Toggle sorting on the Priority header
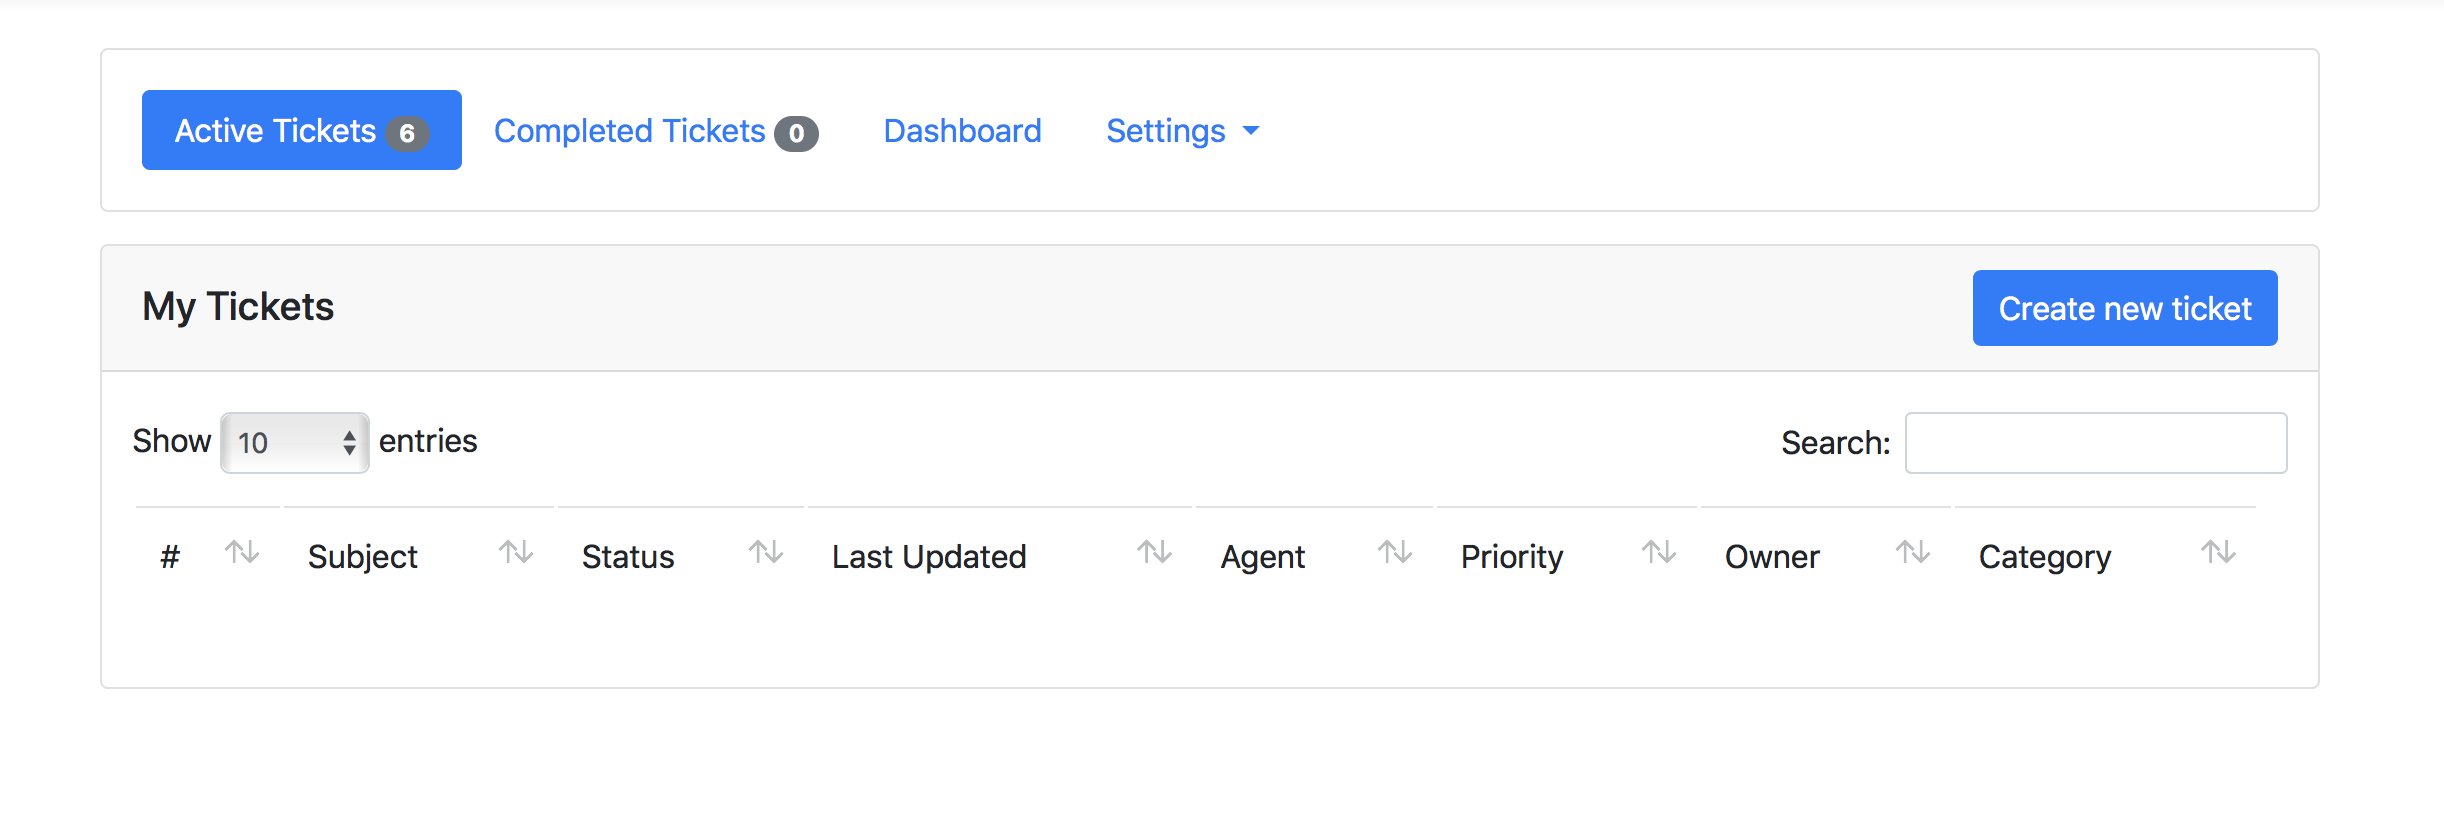Image resolution: width=2444 pixels, height=816 pixels. 1511,556
